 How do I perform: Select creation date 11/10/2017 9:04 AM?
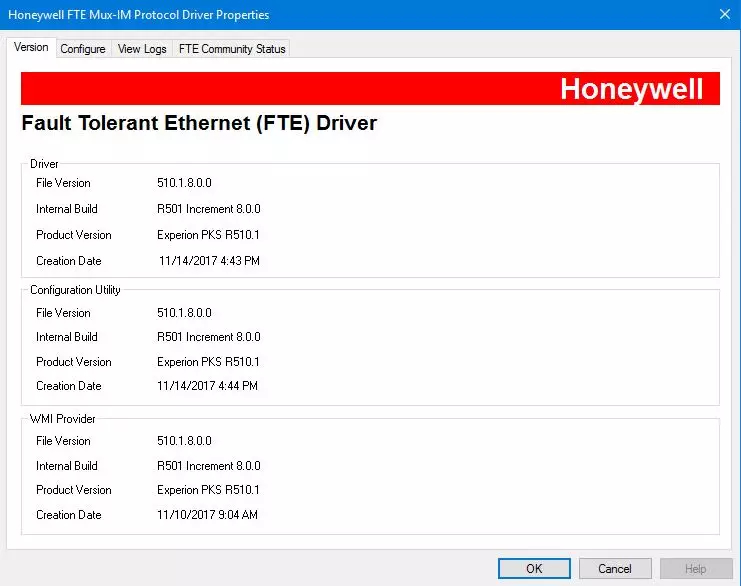[207, 515]
